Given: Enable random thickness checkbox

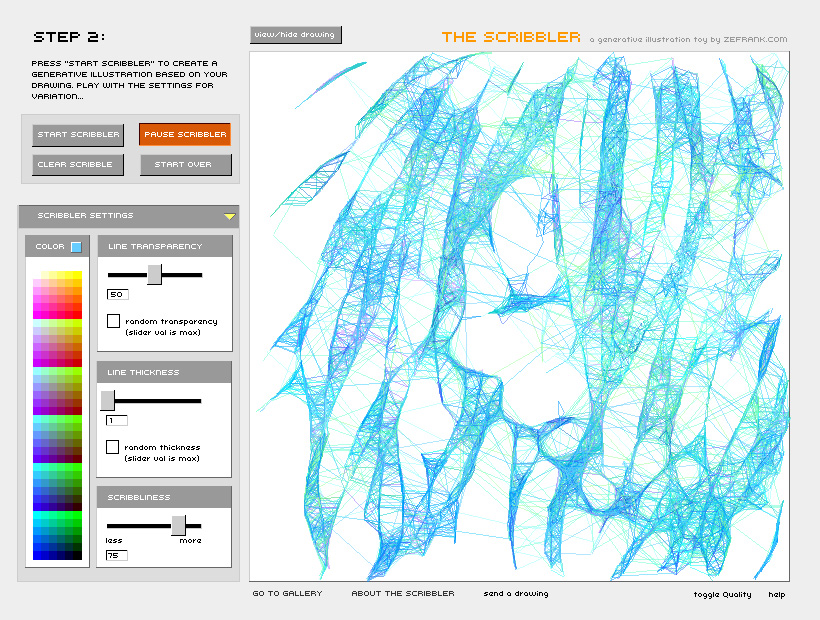Looking at the screenshot, I should click(113, 447).
